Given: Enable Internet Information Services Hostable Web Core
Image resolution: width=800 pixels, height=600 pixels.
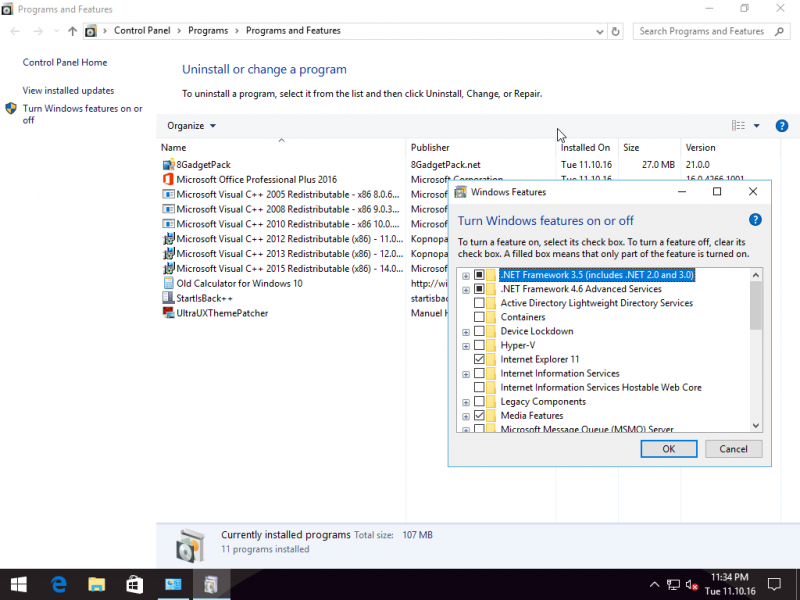Looking at the screenshot, I should (x=479, y=388).
